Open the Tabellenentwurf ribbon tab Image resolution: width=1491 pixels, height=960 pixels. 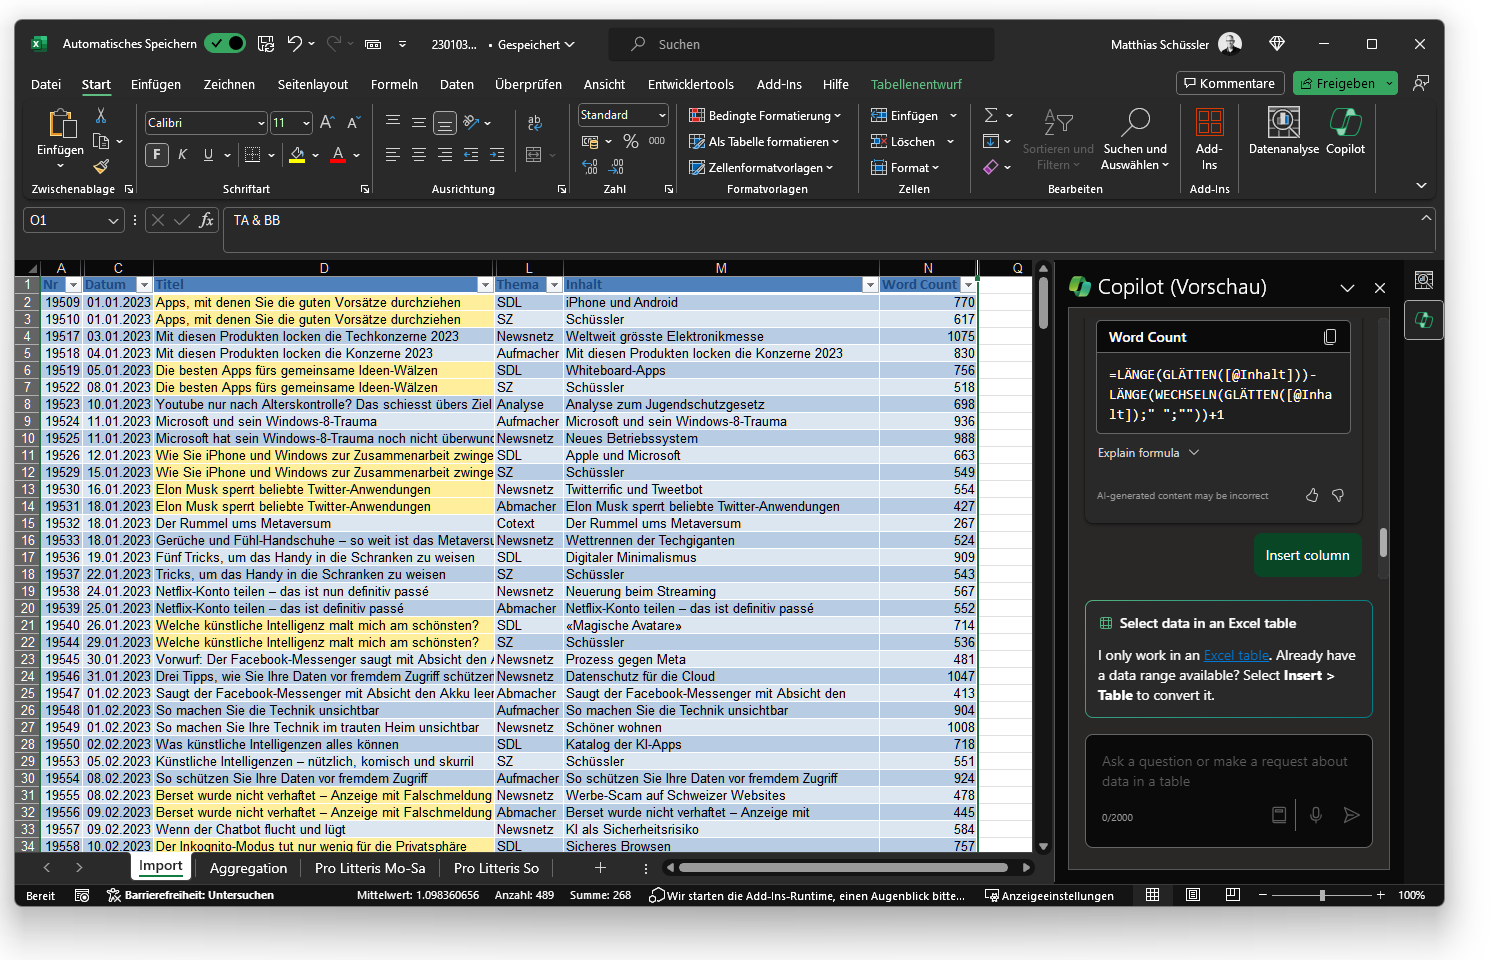click(916, 85)
